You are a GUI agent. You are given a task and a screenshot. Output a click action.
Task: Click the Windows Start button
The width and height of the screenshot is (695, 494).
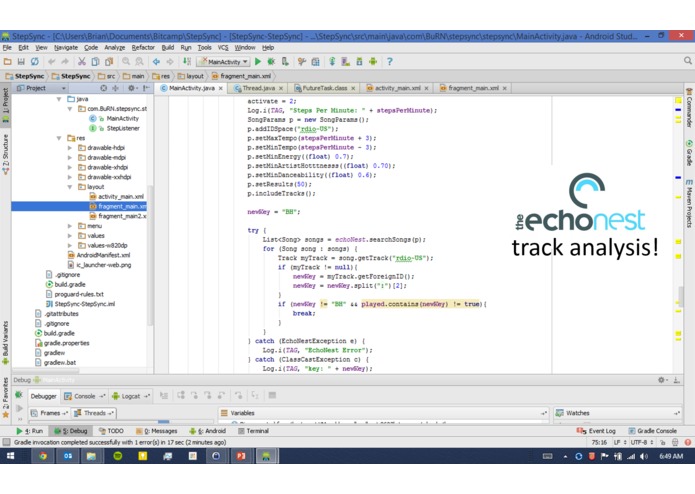point(10,456)
